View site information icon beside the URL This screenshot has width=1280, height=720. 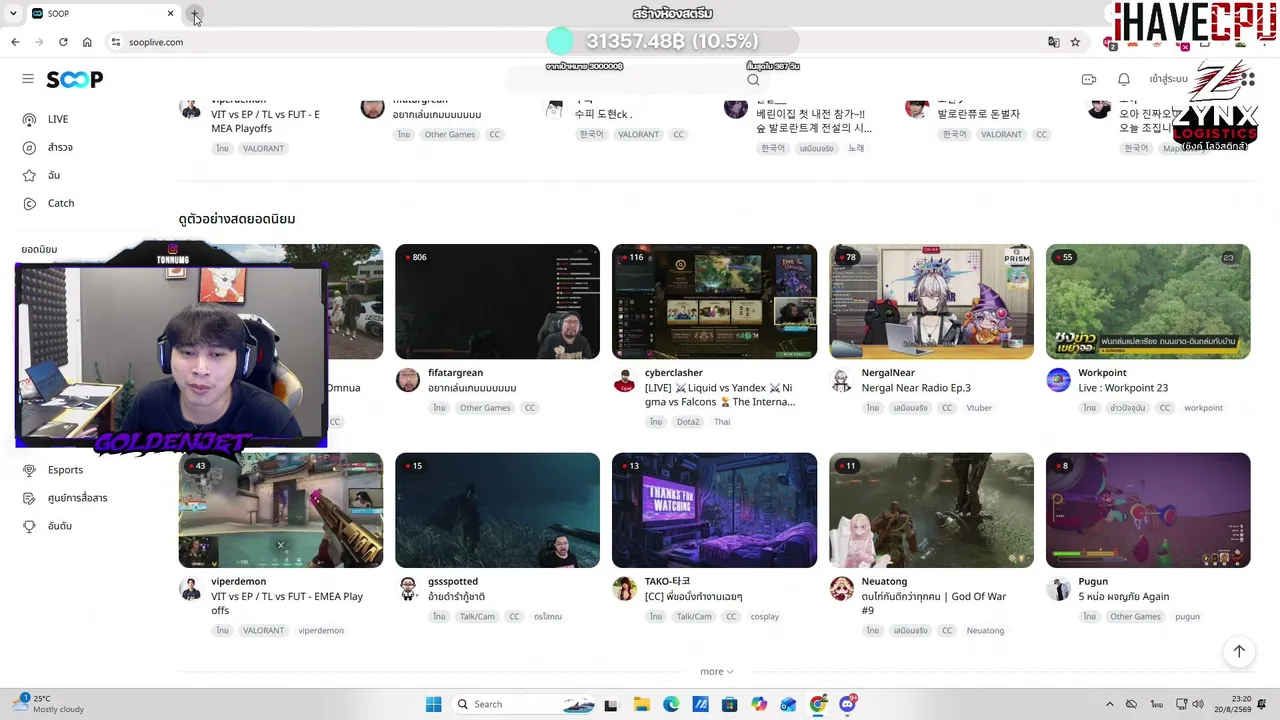pyautogui.click(x=116, y=42)
